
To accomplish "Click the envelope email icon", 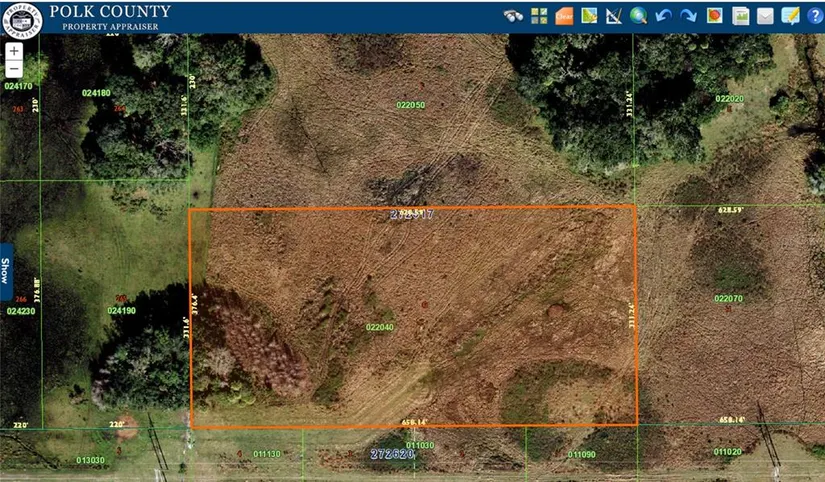I will (765, 16).
